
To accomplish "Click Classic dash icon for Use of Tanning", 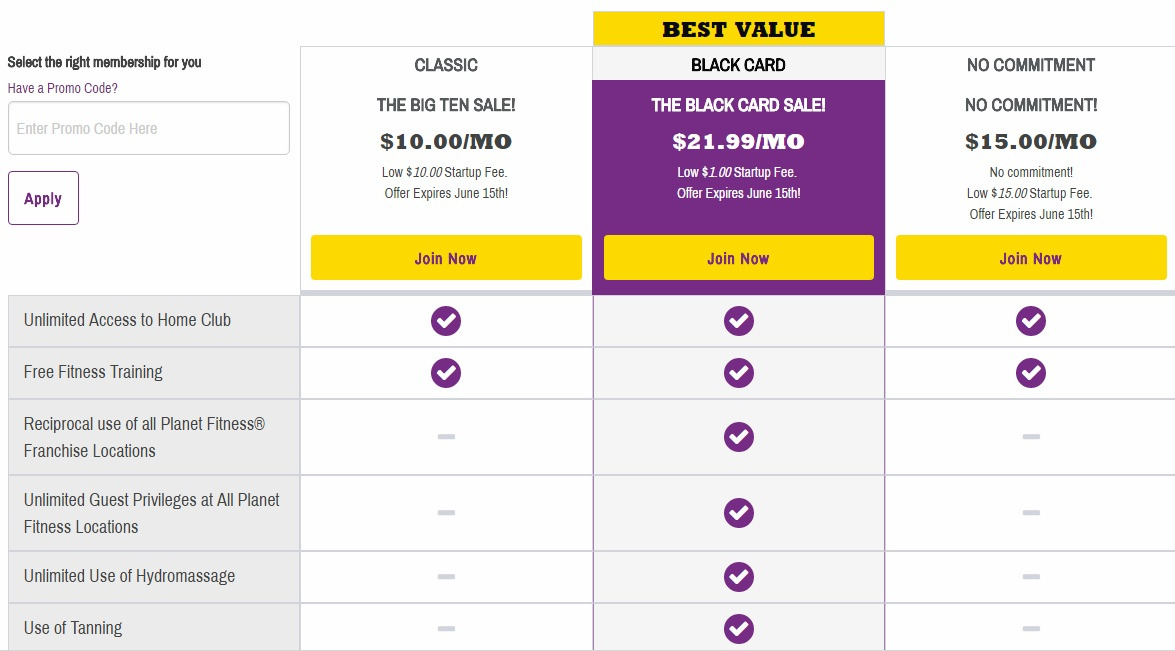I will (446, 629).
